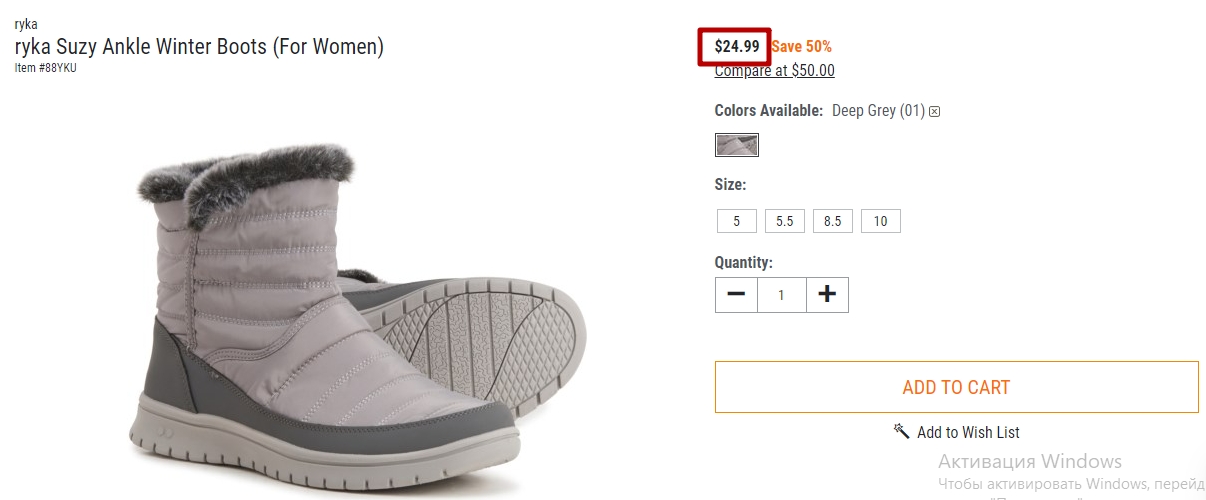Choose size 5.5
Viewport: 1206px width, 500px height.
[785, 221]
